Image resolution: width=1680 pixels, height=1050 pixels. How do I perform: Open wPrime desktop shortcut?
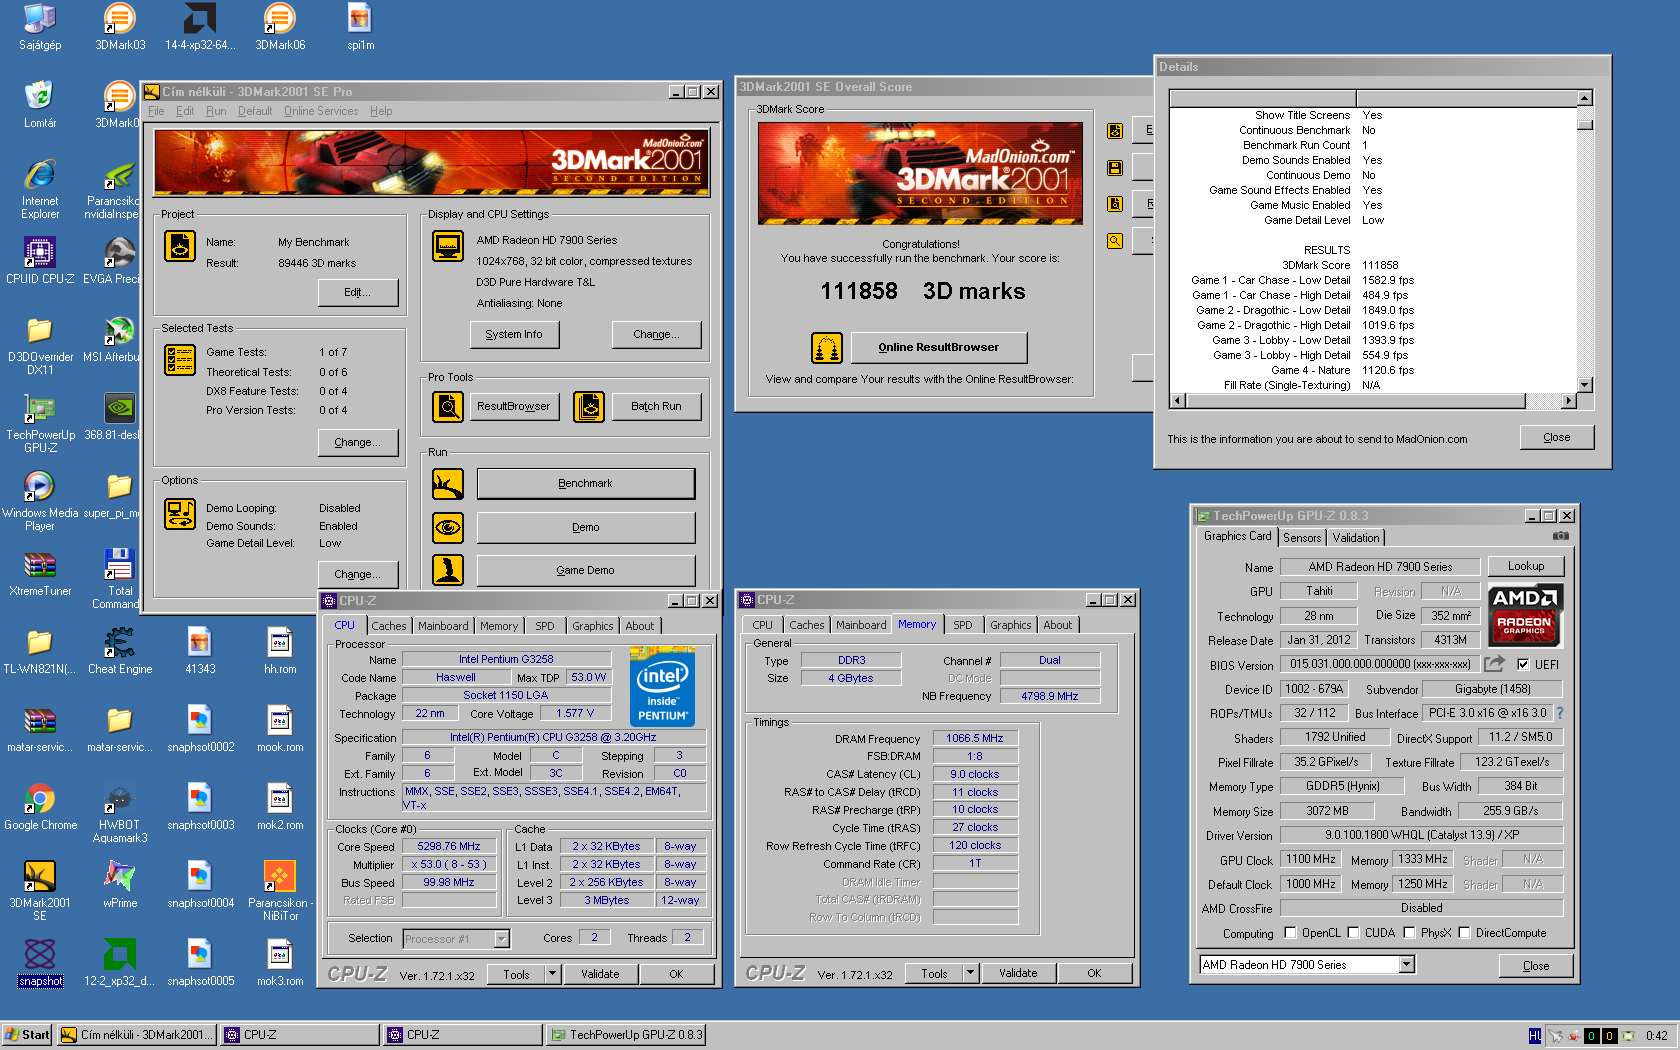(120, 885)
